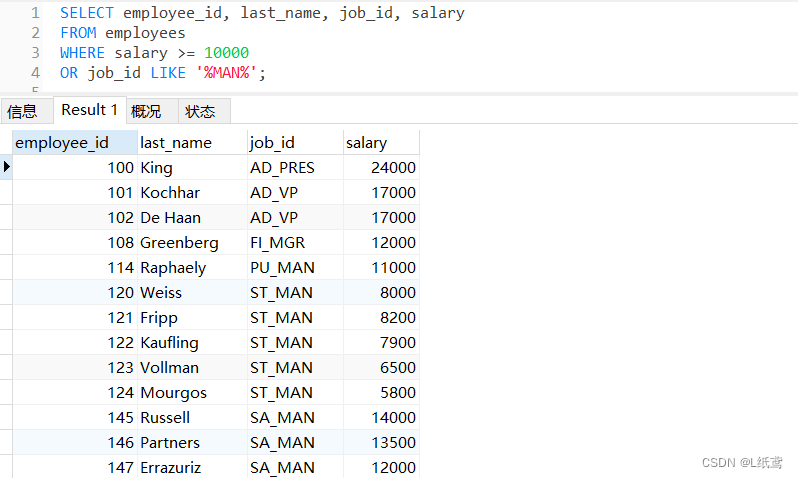Viewport: 798px width, 478px height.
Task: Switch to the 信息 tab
Action: [26, 110]
